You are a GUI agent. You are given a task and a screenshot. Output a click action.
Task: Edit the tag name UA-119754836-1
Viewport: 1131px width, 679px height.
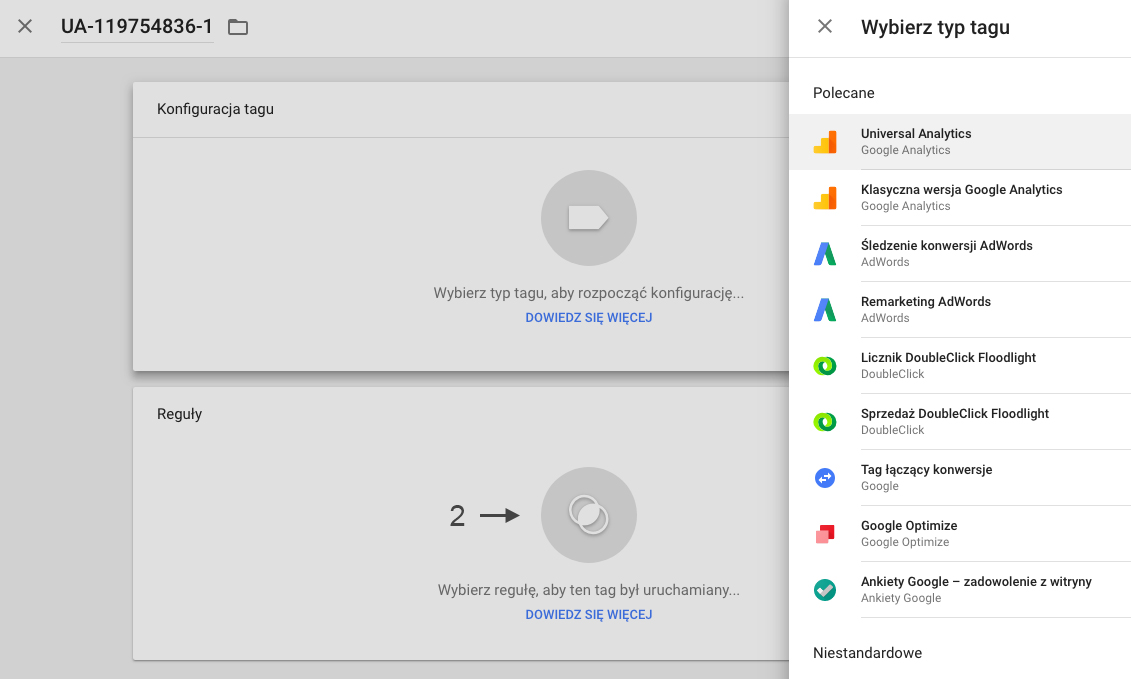click(137, 27)
